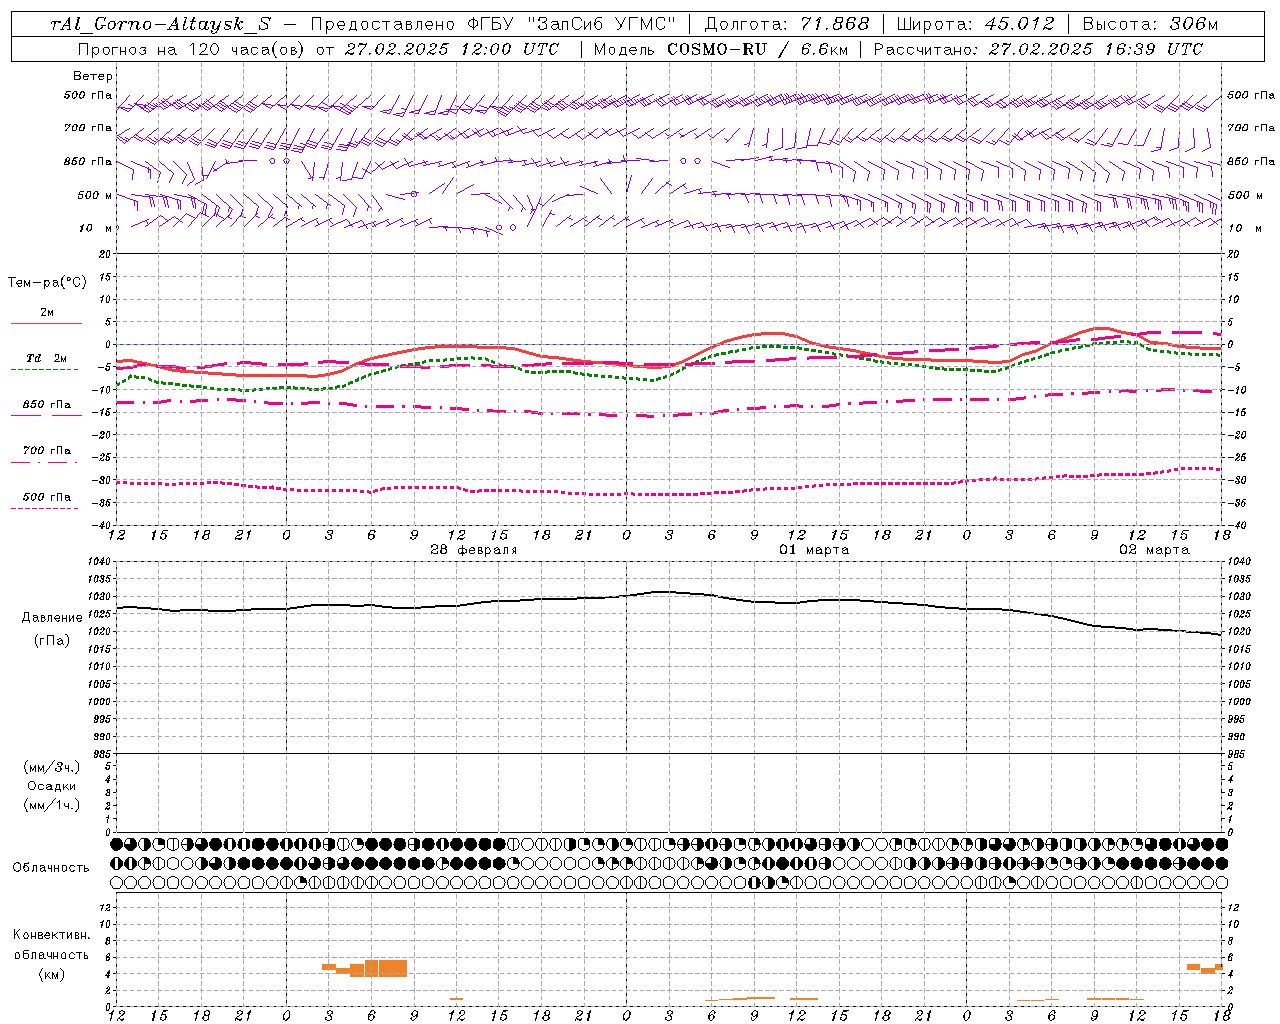Click the Высота: 306м header field
This screenshot has height=1024, width=1280.
pyautogui.click(x=1150, y=25)
